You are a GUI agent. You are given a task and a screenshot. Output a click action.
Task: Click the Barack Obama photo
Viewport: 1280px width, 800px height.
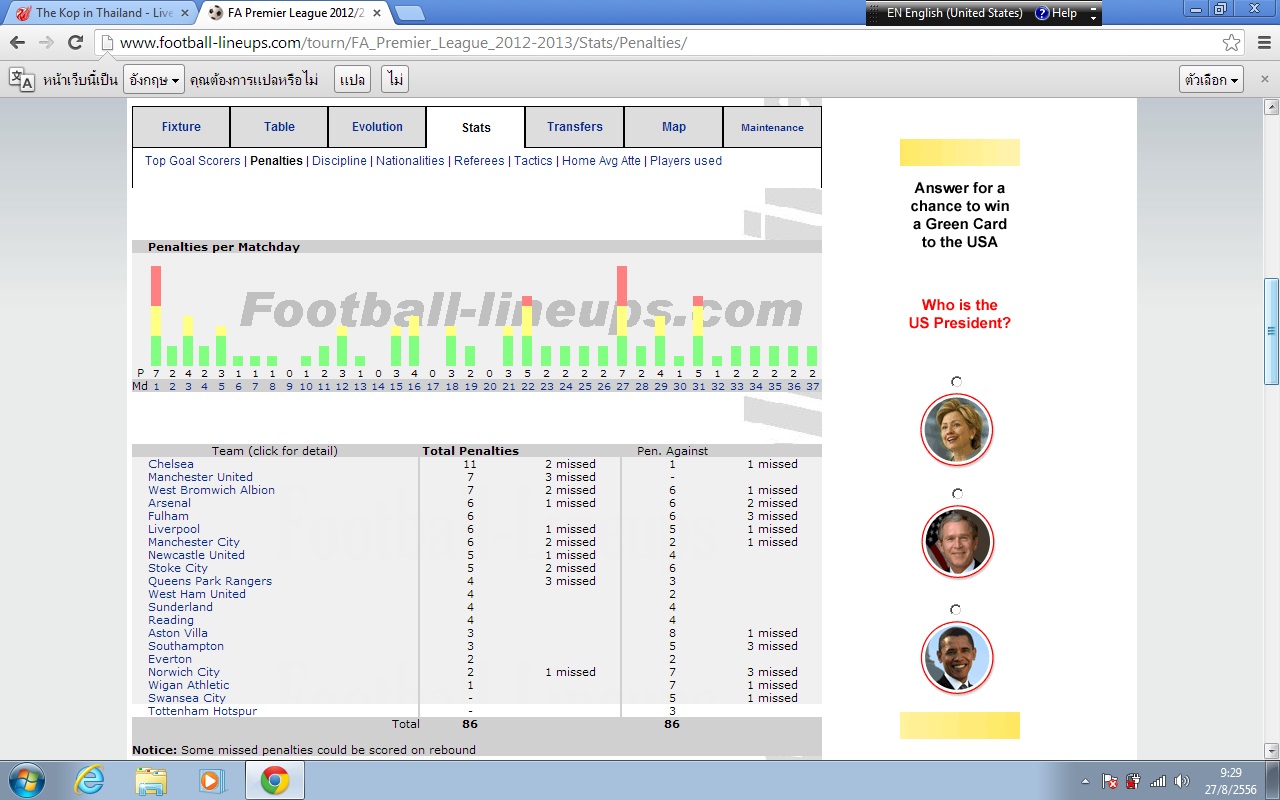pyautogui.click(x=957, y=657)
